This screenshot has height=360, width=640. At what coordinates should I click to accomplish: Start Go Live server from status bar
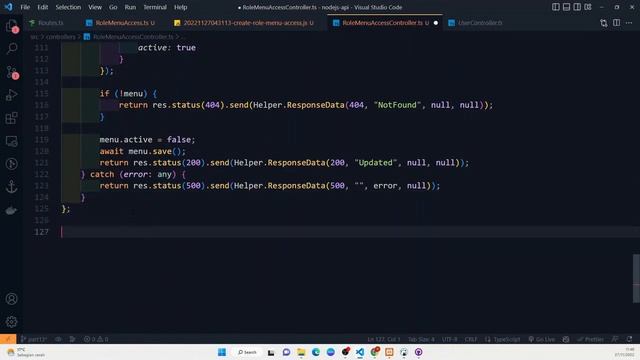pyautogui.click(x=542, y=339)
